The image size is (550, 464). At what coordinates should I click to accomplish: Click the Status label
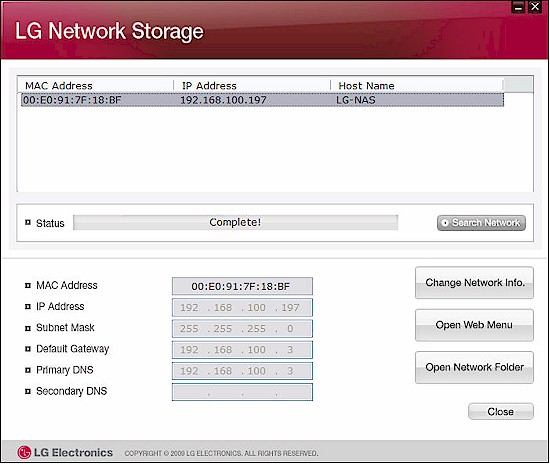pos(50,223)
